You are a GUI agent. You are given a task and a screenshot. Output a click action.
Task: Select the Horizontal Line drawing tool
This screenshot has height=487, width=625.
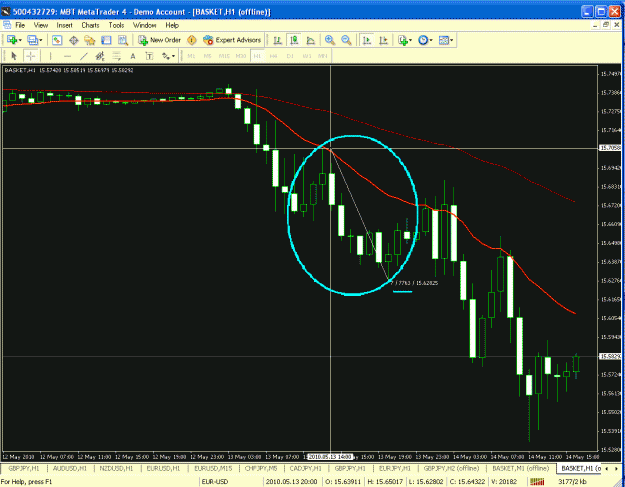pos(67,56)
